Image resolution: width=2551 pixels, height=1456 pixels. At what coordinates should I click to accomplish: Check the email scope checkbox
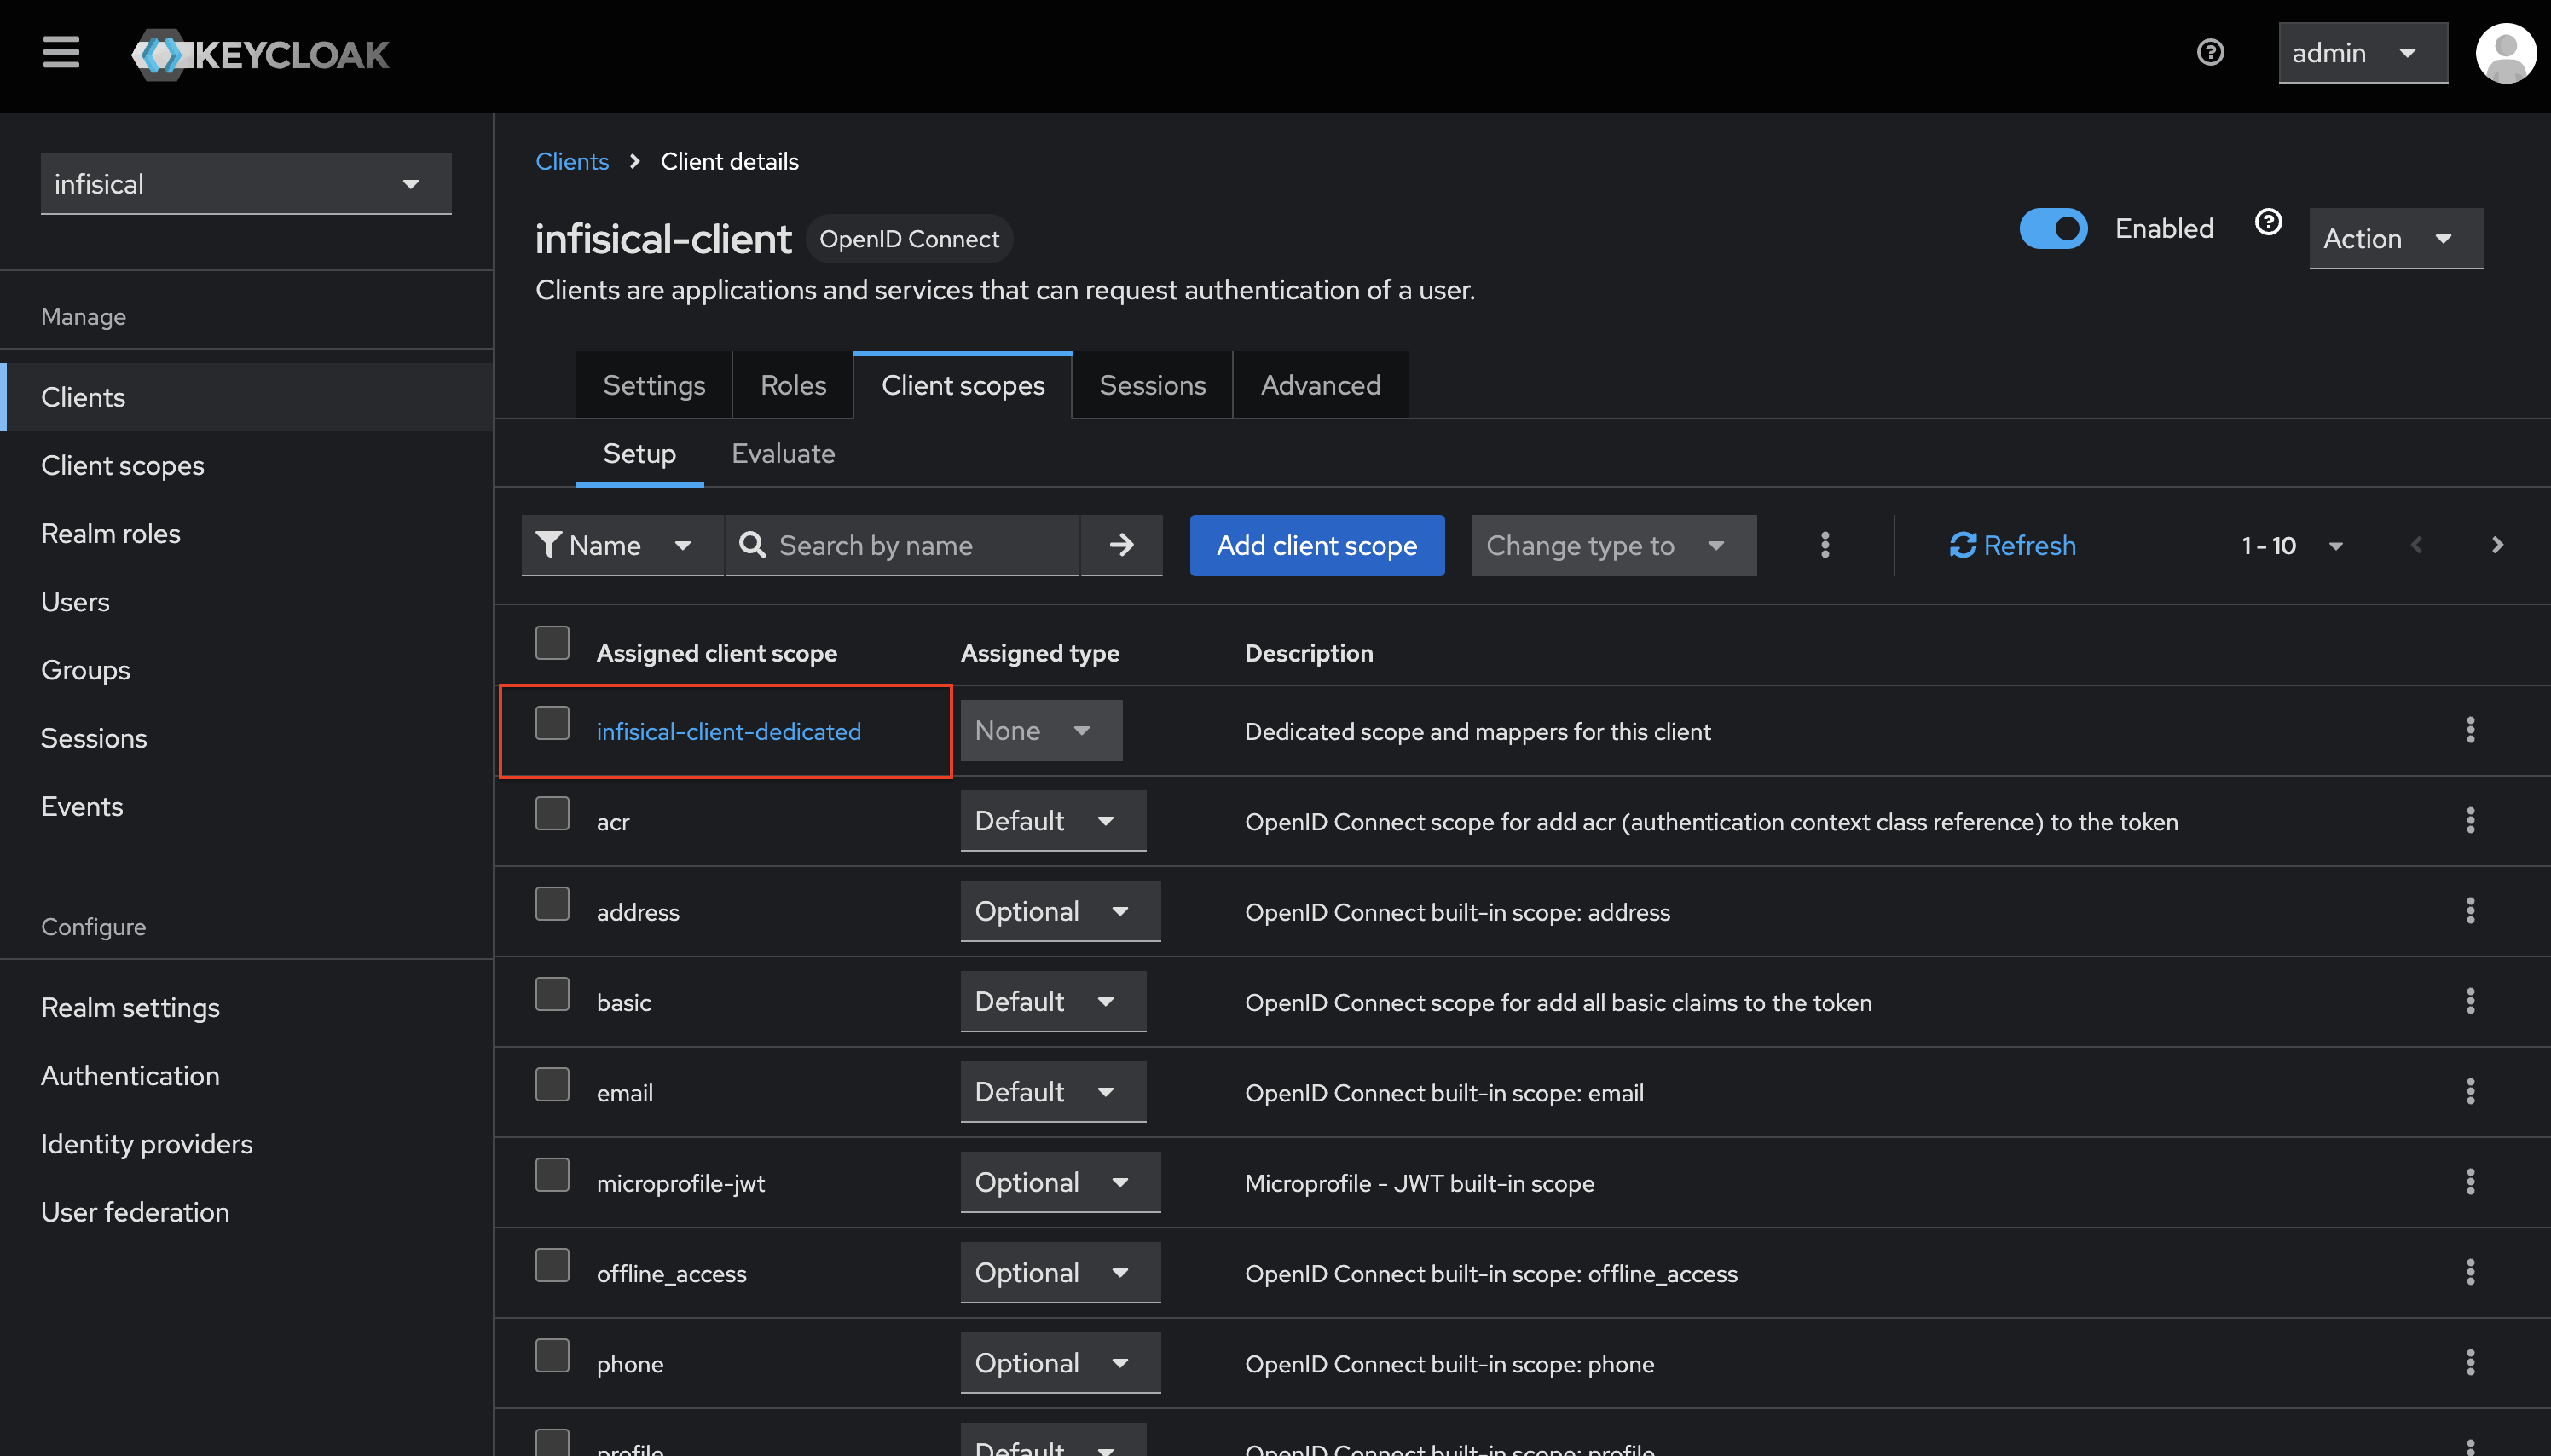[x=552, y=1085]
